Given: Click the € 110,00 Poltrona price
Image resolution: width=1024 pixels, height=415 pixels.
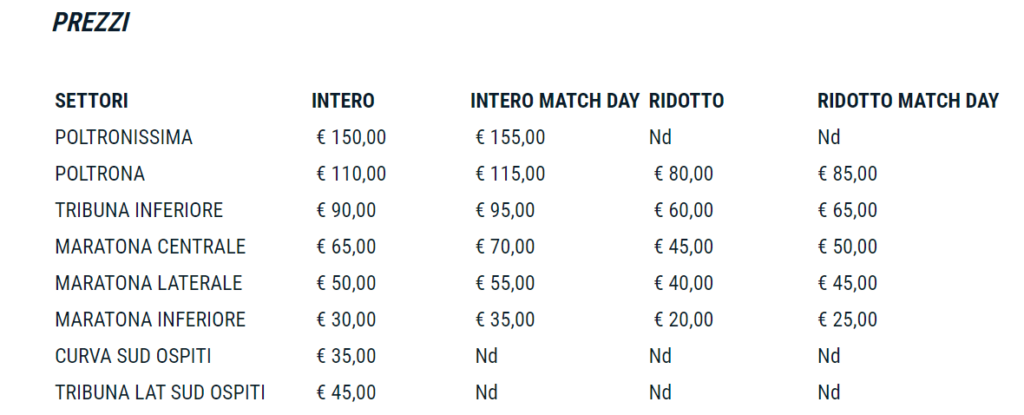Looking at the screenshot, I should [351, 174].
